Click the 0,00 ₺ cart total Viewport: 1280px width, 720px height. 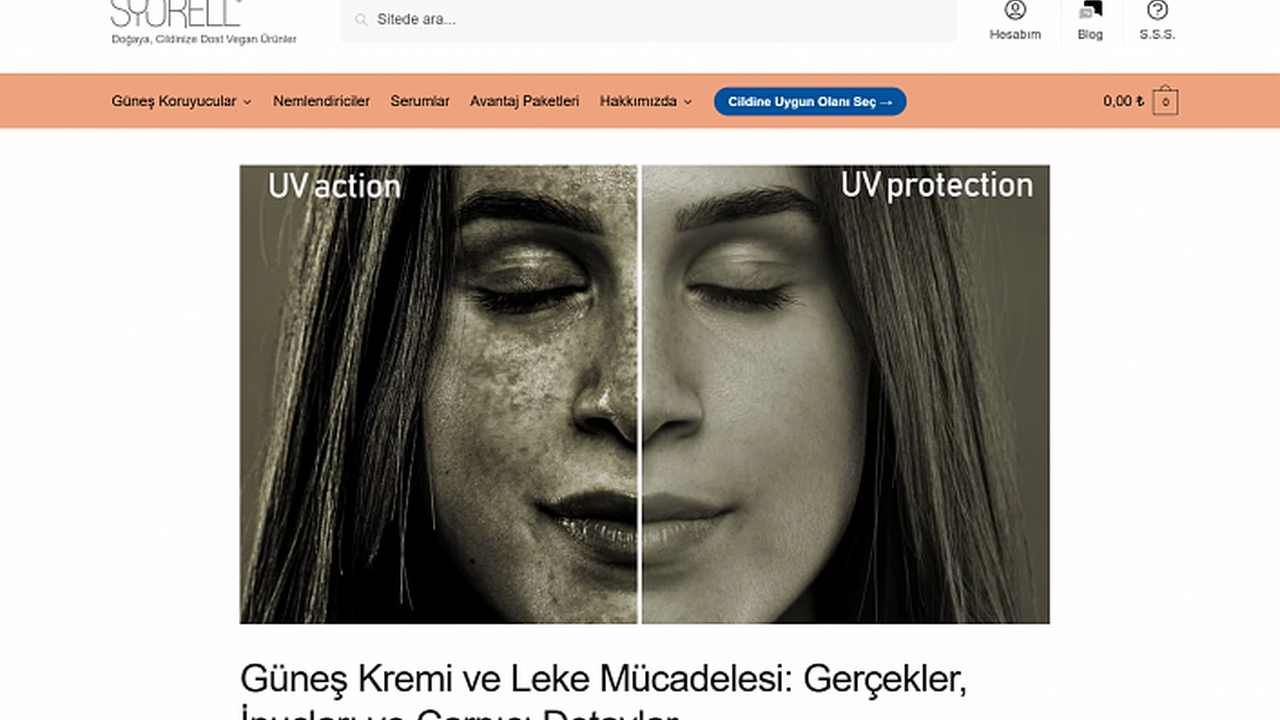(x=1124, y=101)
